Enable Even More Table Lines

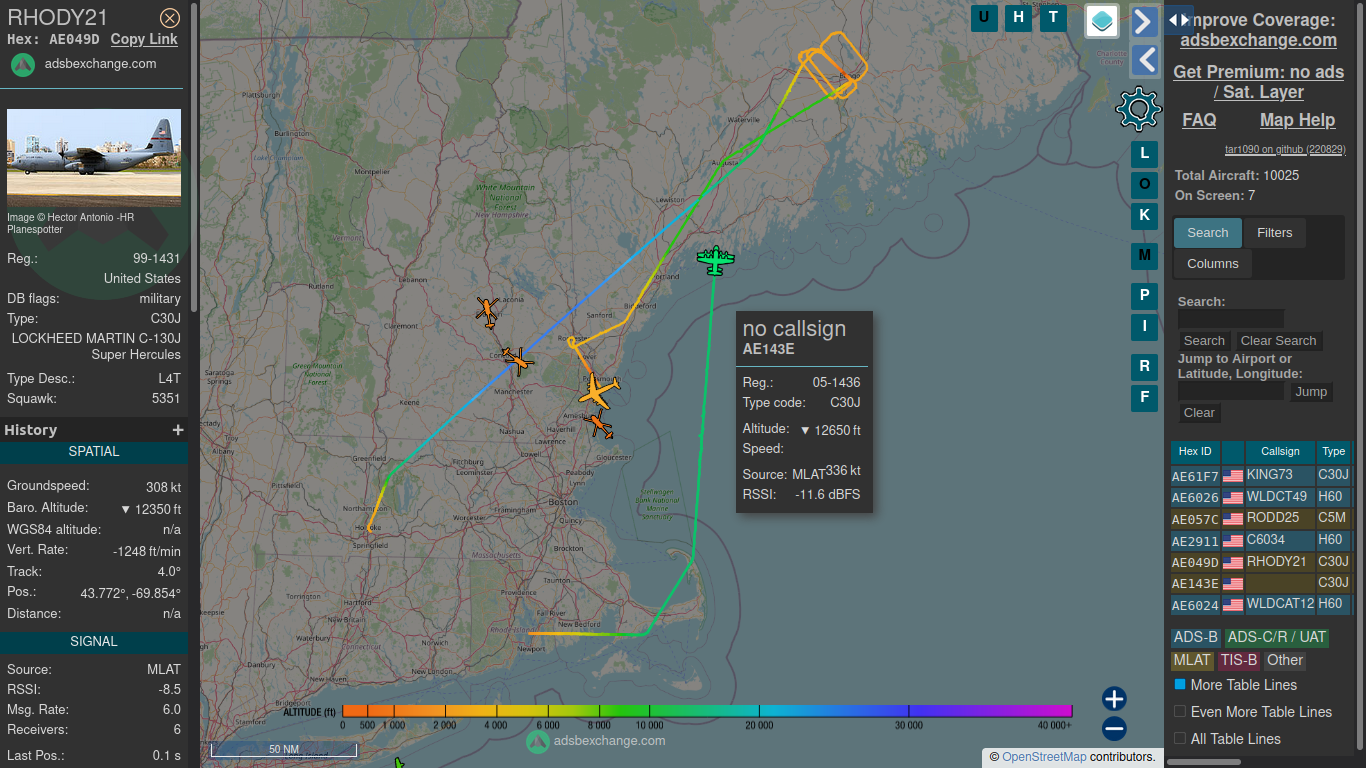coord(1180,712)
